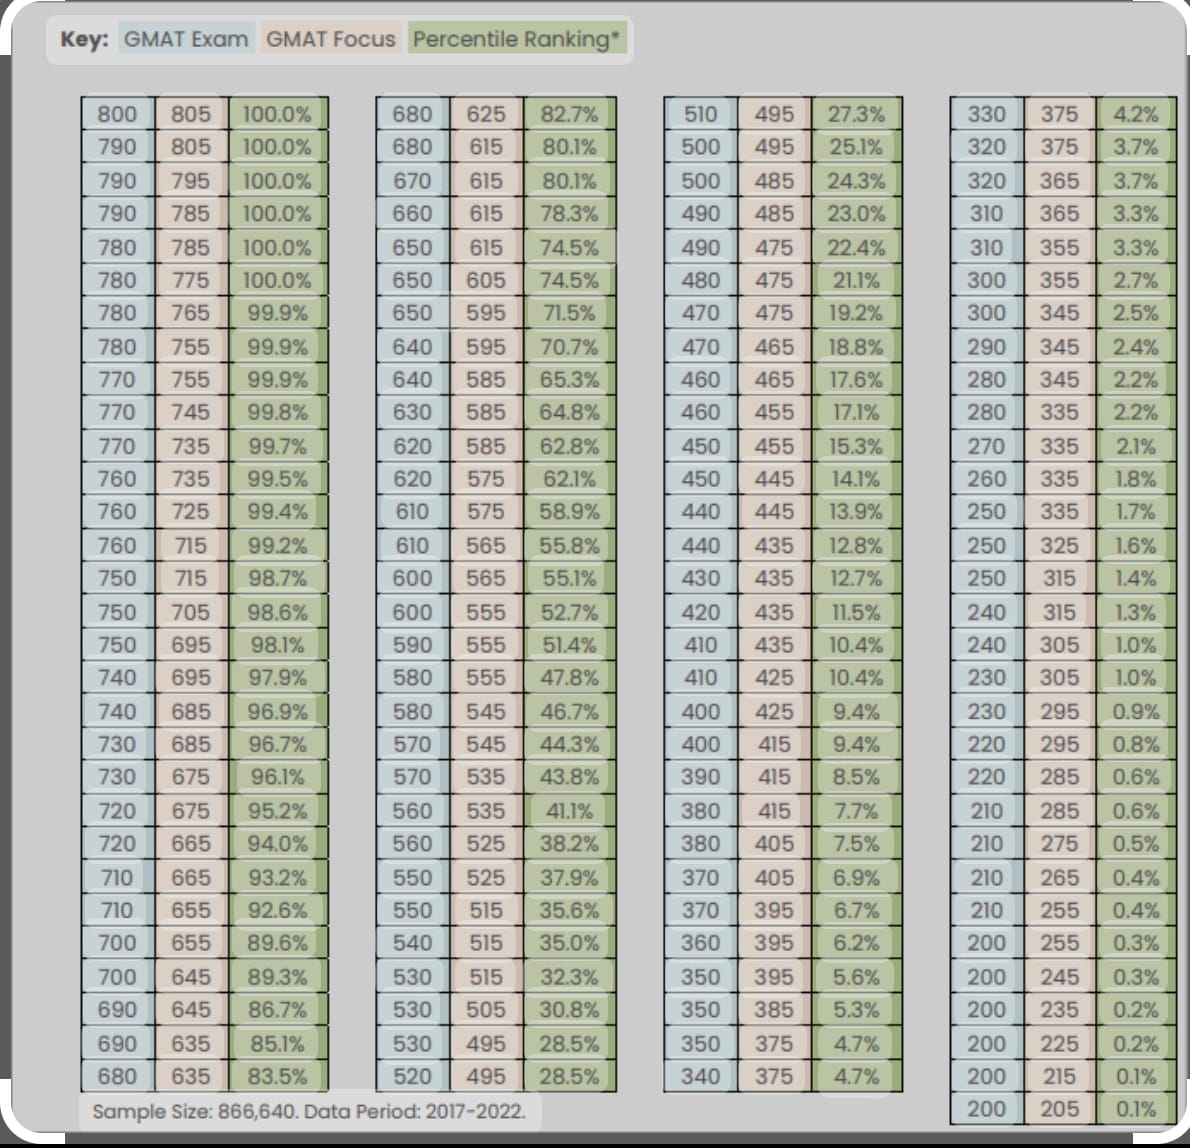This screenshot has height=1148, width=1190.
Task: Click the 65.3% percentile cell
Action: click(x=570, y=379)
